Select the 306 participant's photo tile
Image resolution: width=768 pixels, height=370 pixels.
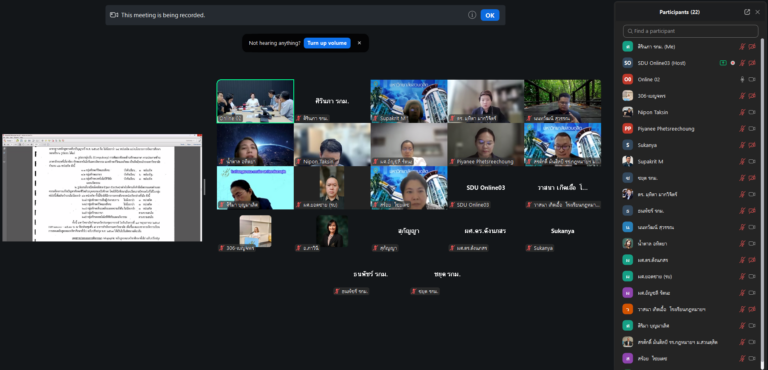click(x=255, y=231)
